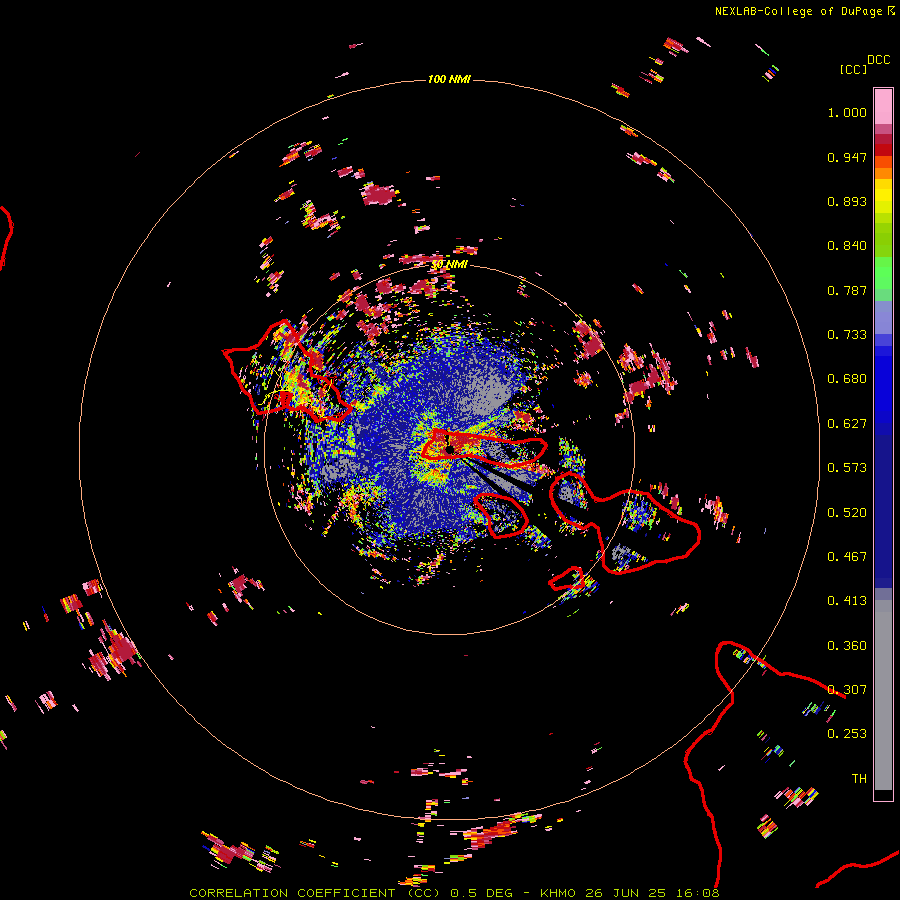Click the 0.253 color scale value
The width and height of the screenshot is (900, 900).
(x=847, y=734)
